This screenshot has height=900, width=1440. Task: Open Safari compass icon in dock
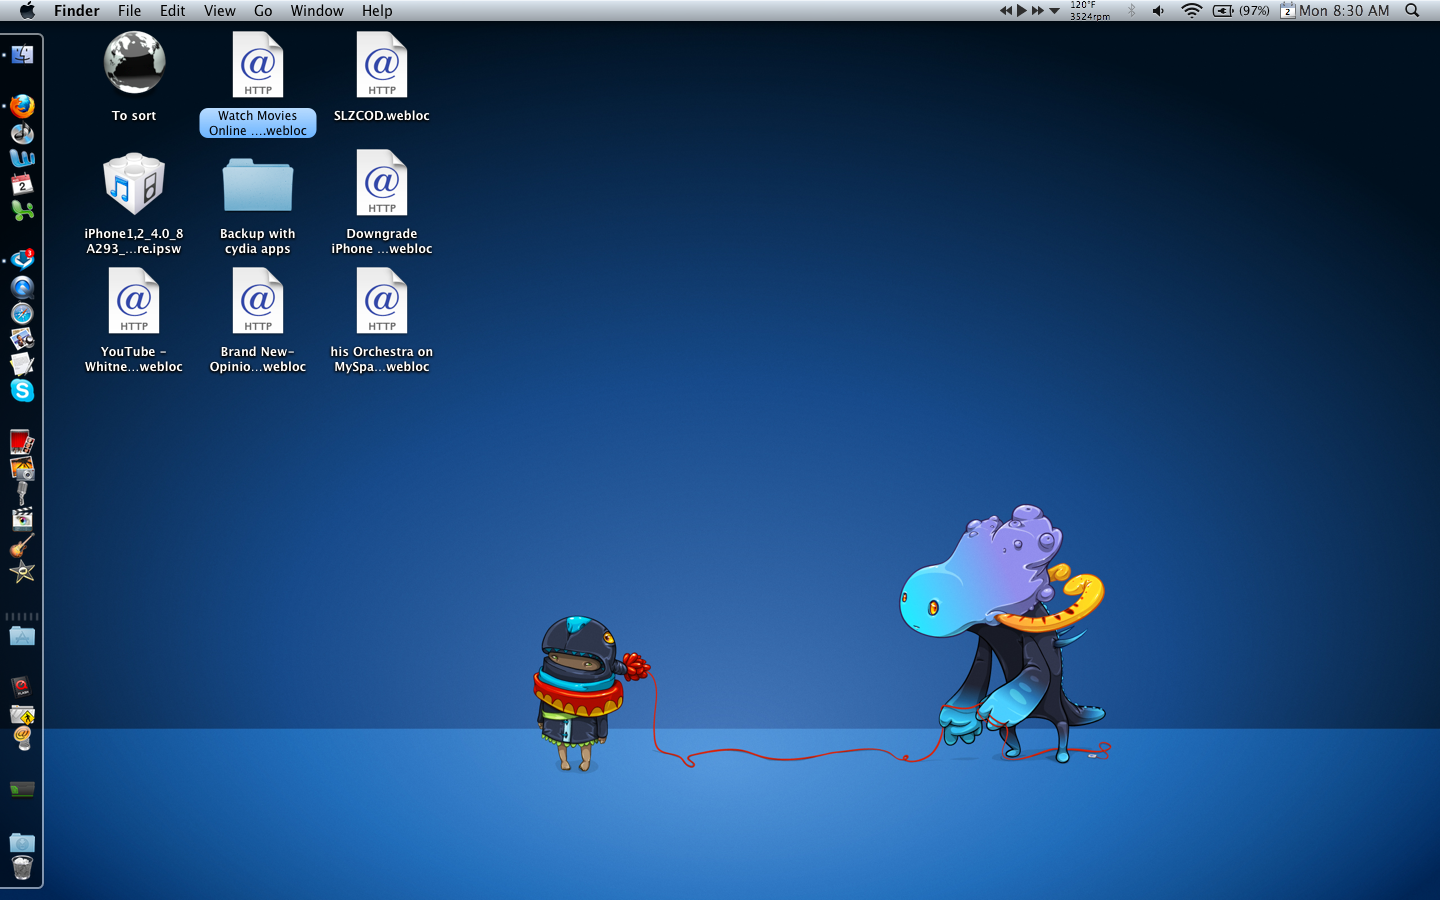point(22,313)
